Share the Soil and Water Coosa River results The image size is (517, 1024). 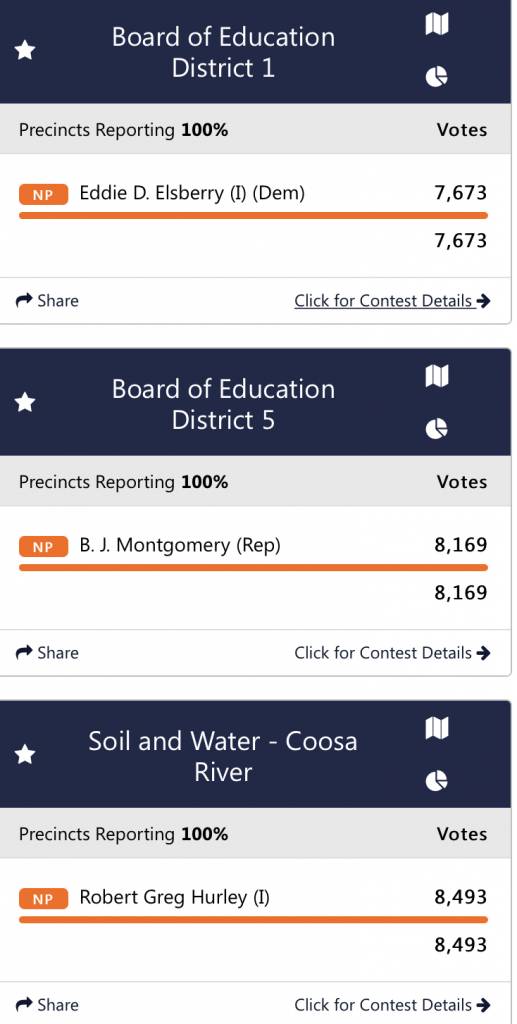[x=47, y=1004]
